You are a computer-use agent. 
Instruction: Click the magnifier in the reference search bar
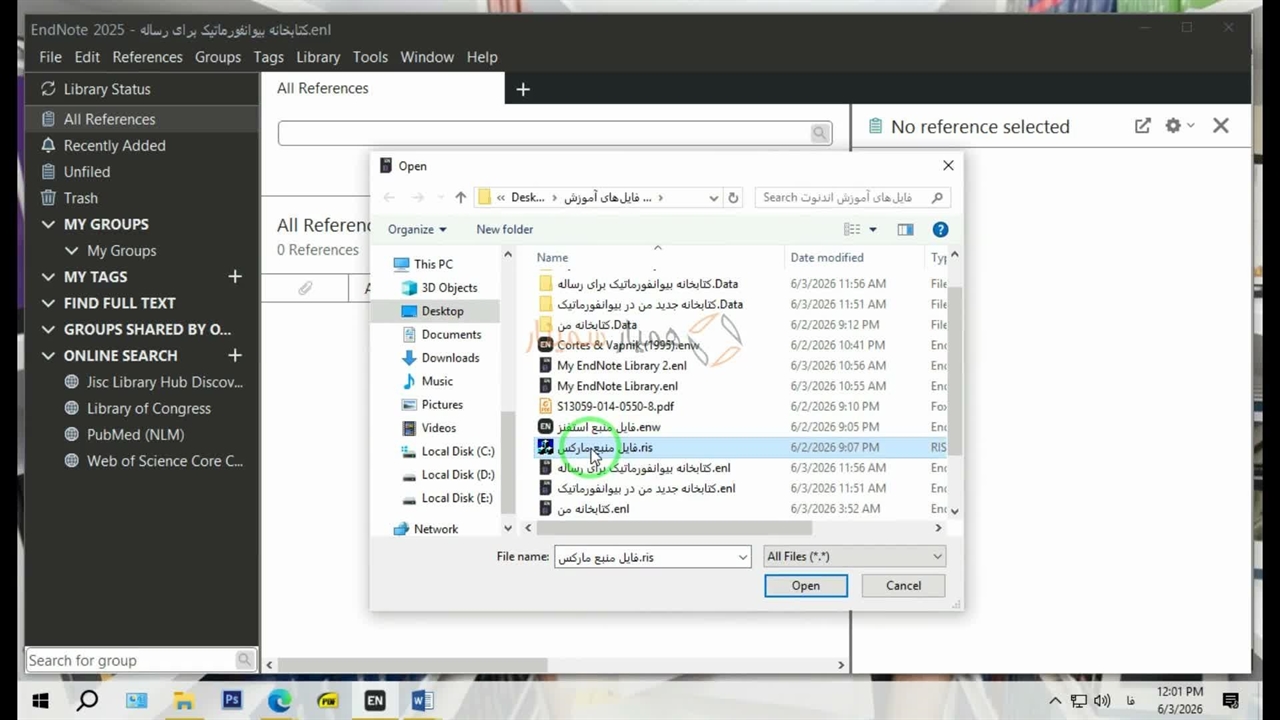point(820,133)
